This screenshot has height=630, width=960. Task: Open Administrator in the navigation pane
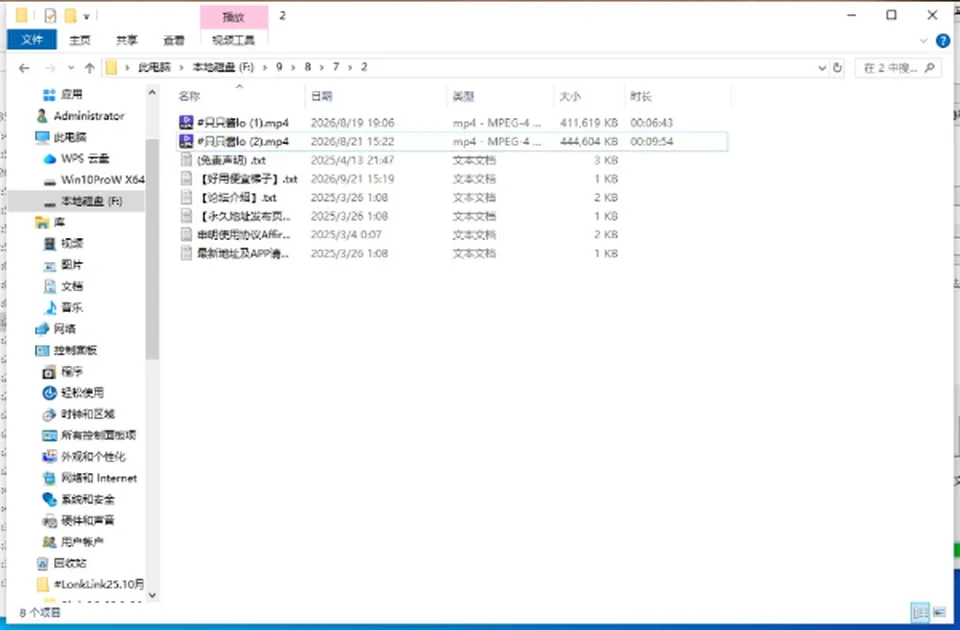[x=89, y=116]
